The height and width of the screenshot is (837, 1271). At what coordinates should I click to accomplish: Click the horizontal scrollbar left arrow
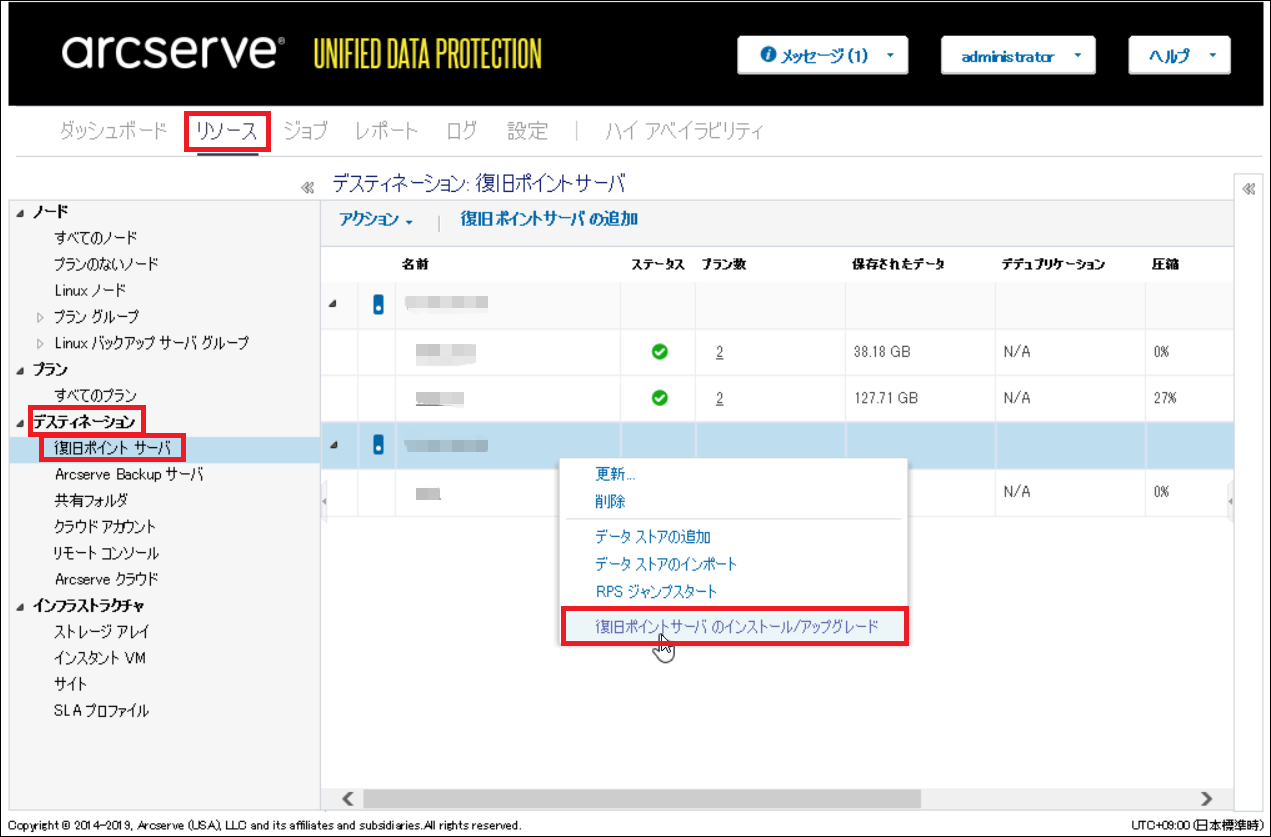click(348, 798)
